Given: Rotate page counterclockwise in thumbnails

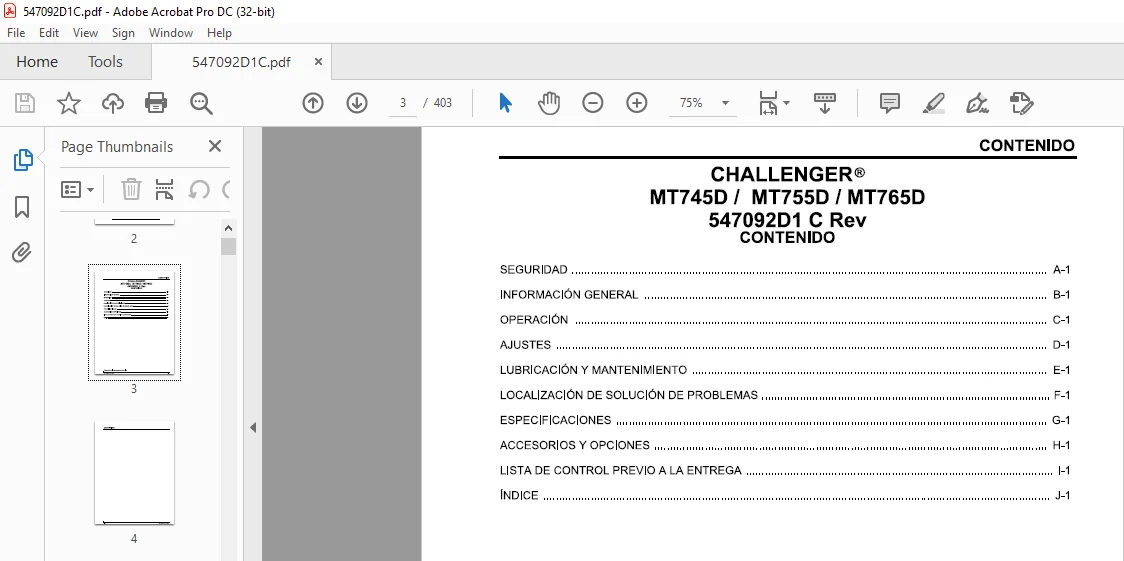Looking at the screenshot, I should [199, 190].
